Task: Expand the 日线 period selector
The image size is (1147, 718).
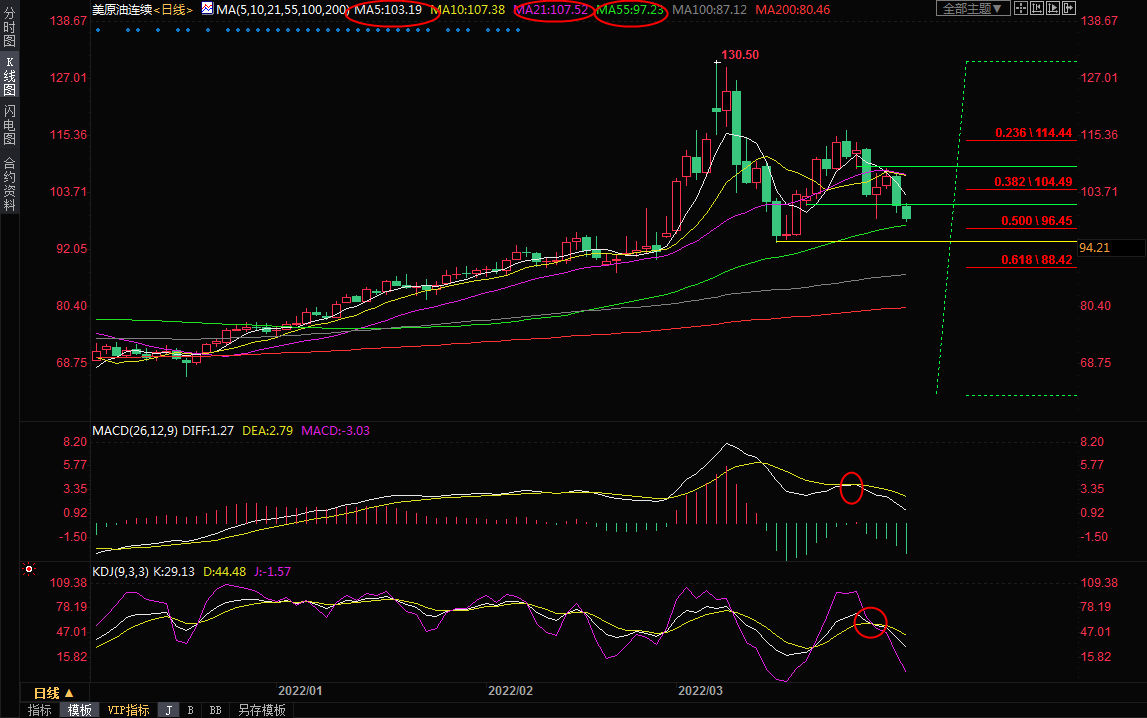Action: pyautogui.click(x=54, y=693)
